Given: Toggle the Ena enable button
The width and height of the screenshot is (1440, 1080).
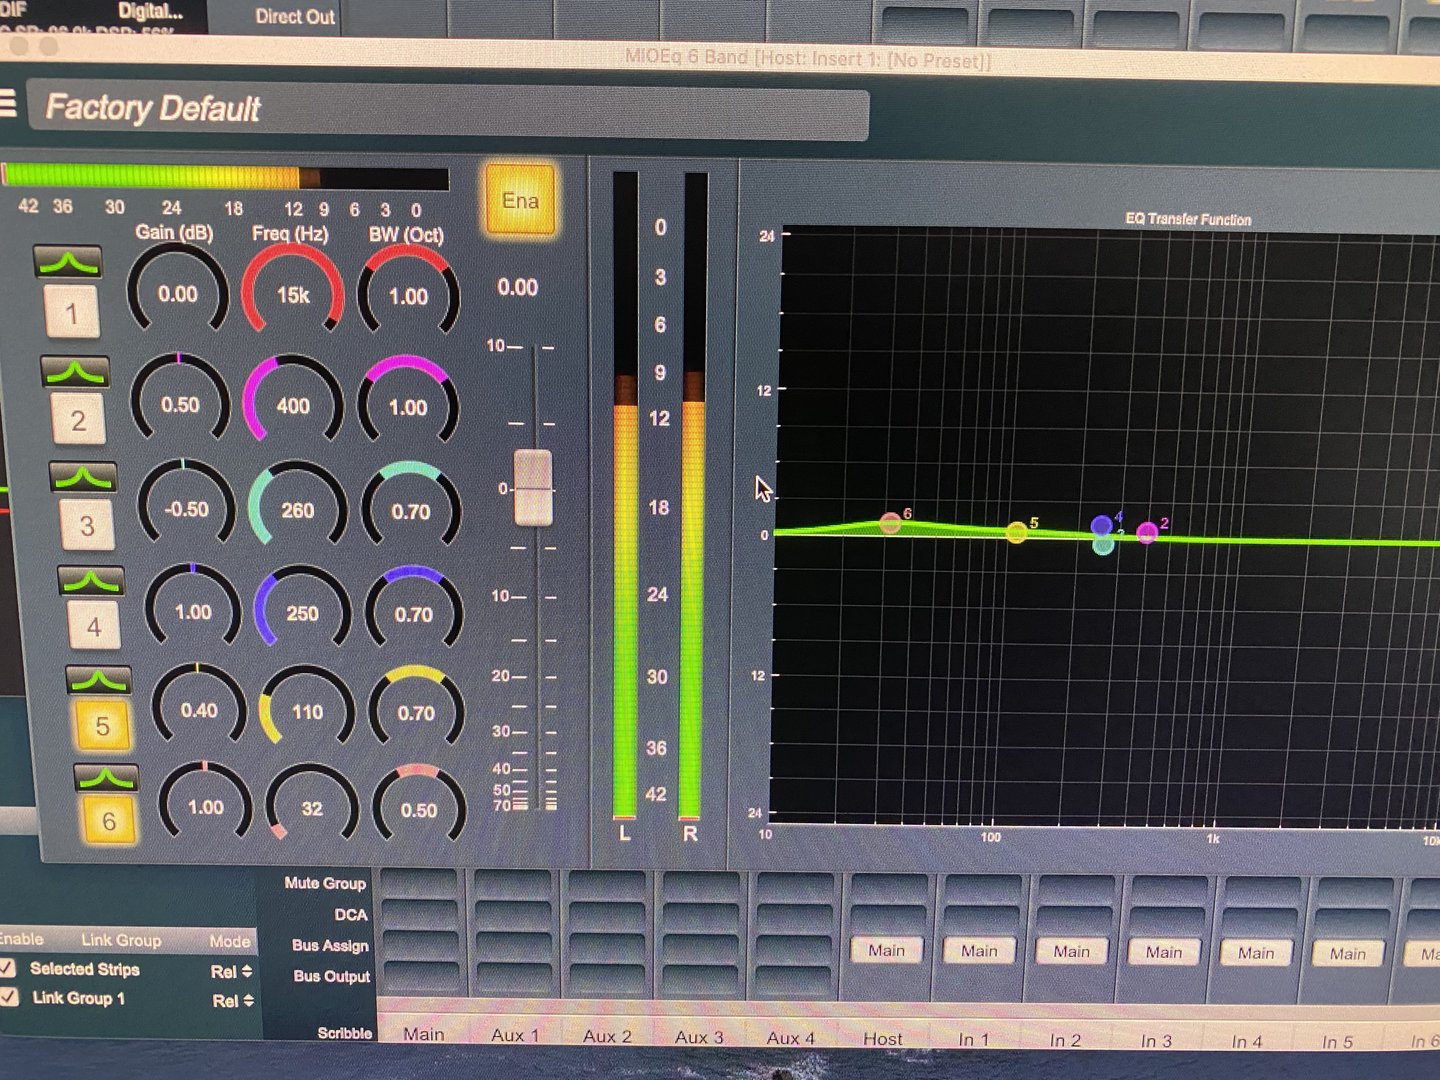Looking at the screenshot, I should click(x=520, y=201).
